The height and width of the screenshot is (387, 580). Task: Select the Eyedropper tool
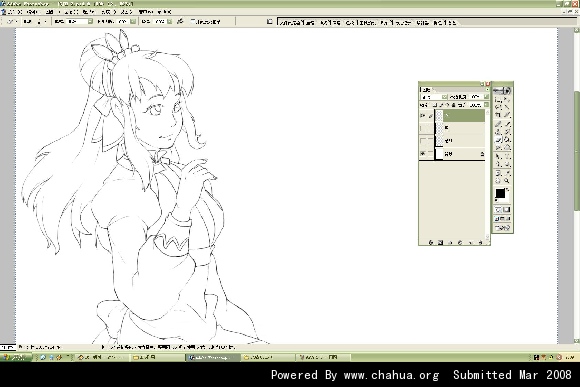[x=507, y=173]
